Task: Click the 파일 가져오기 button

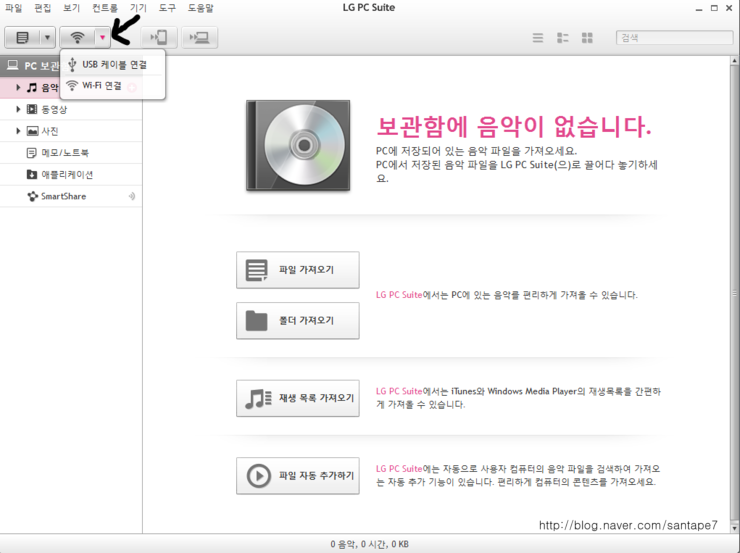Action: pyautogui.click(x=298, y=270)
